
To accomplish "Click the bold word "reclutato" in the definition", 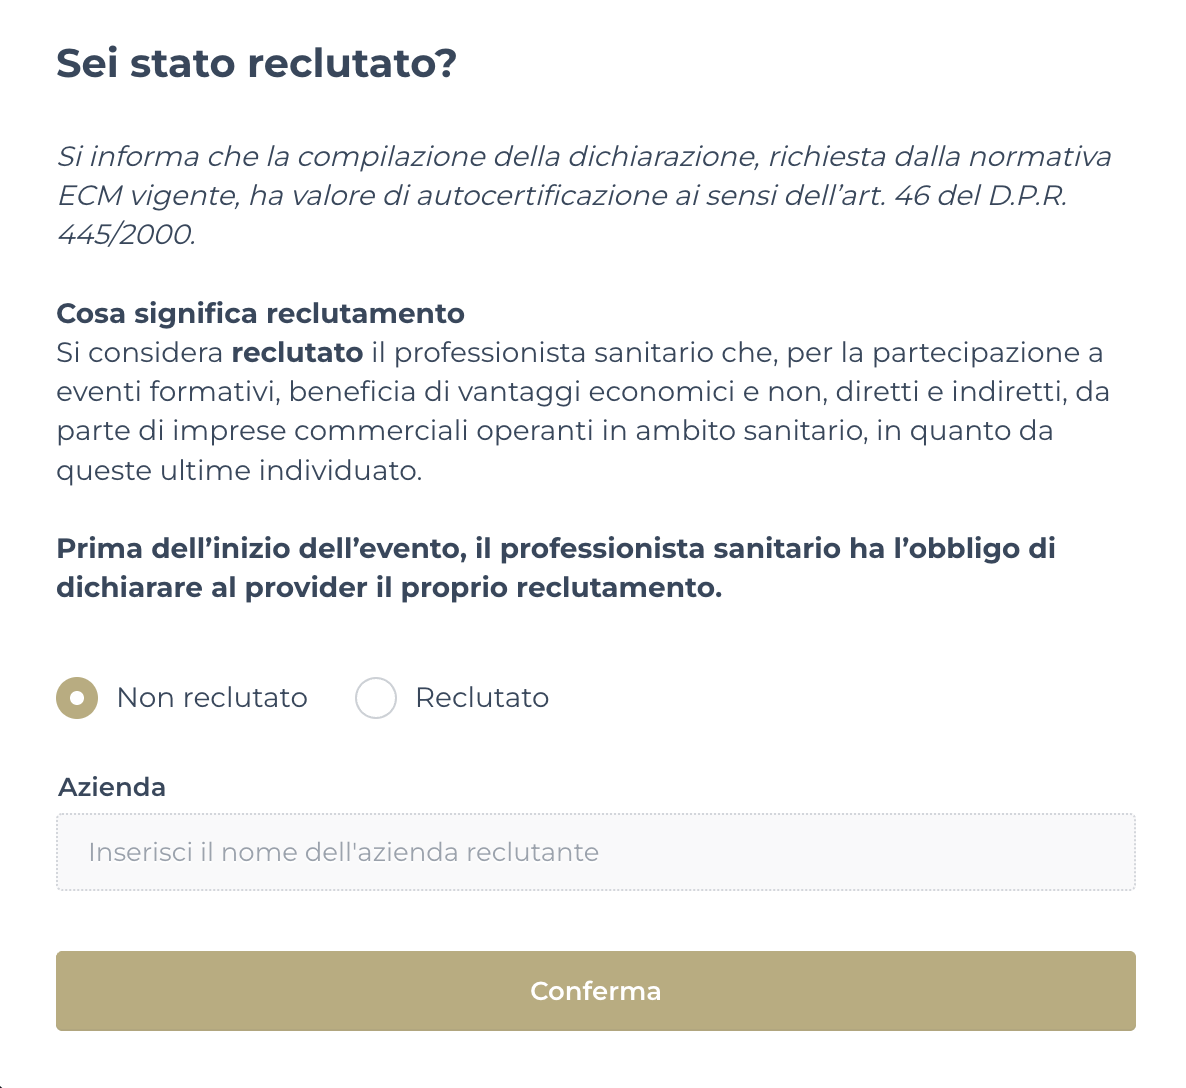I will pos(297,353).
